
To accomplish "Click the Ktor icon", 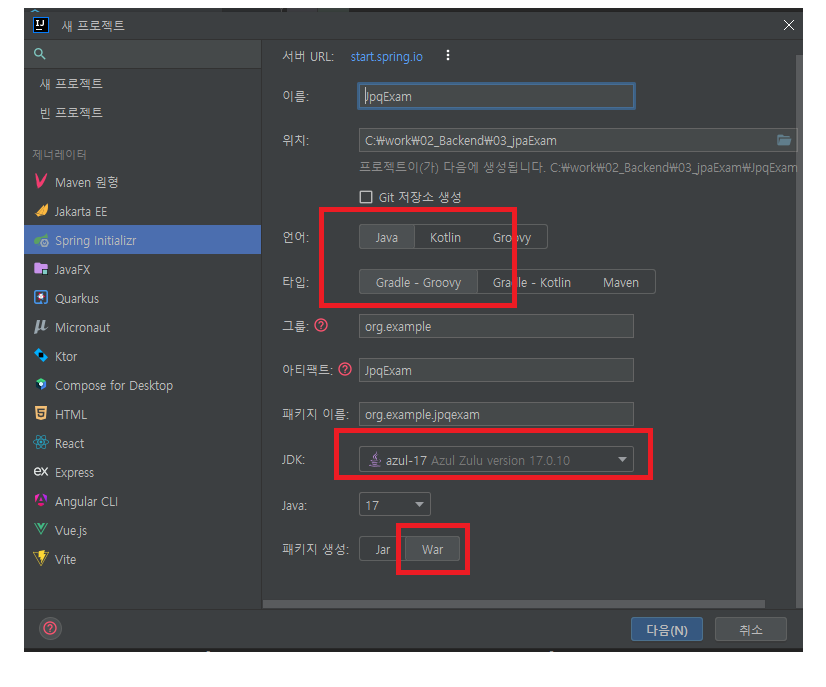I will (x=41, y=356).
